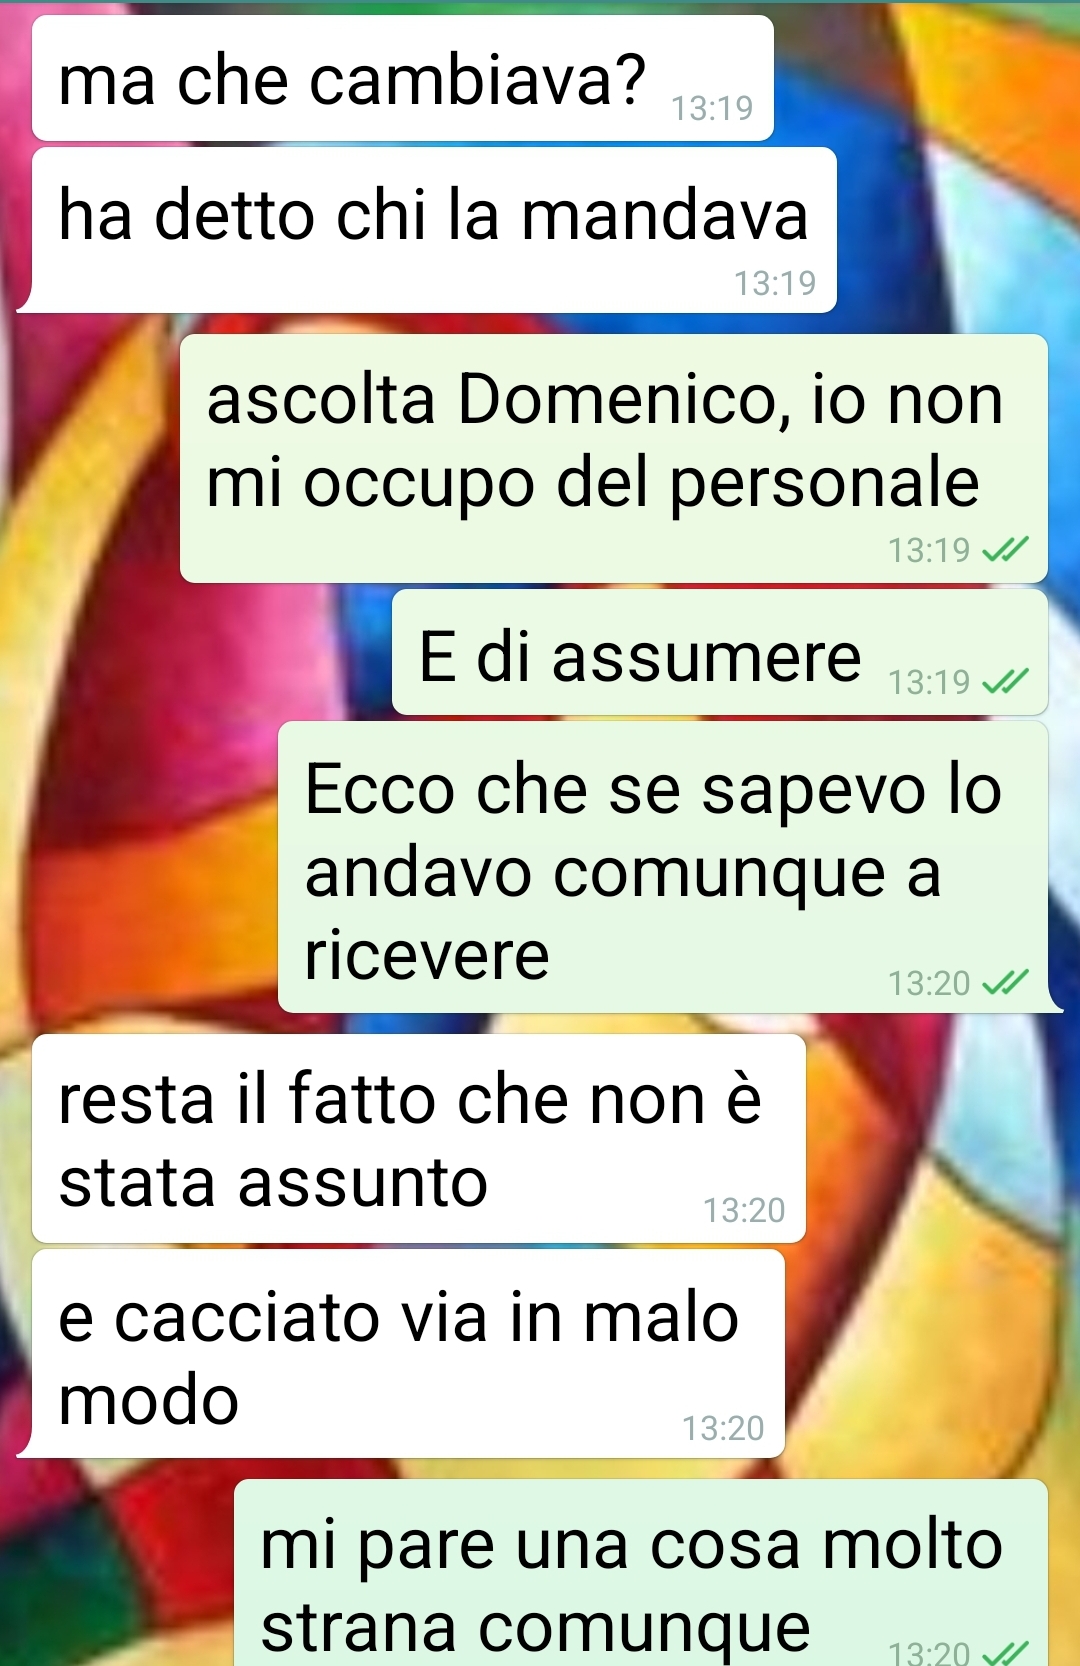Image resolution: width=1080 pixels, height=1666 pixels.
Task: Click 13:20 timestamp on 'e cacciato via' message
Action: [723, 1428]
